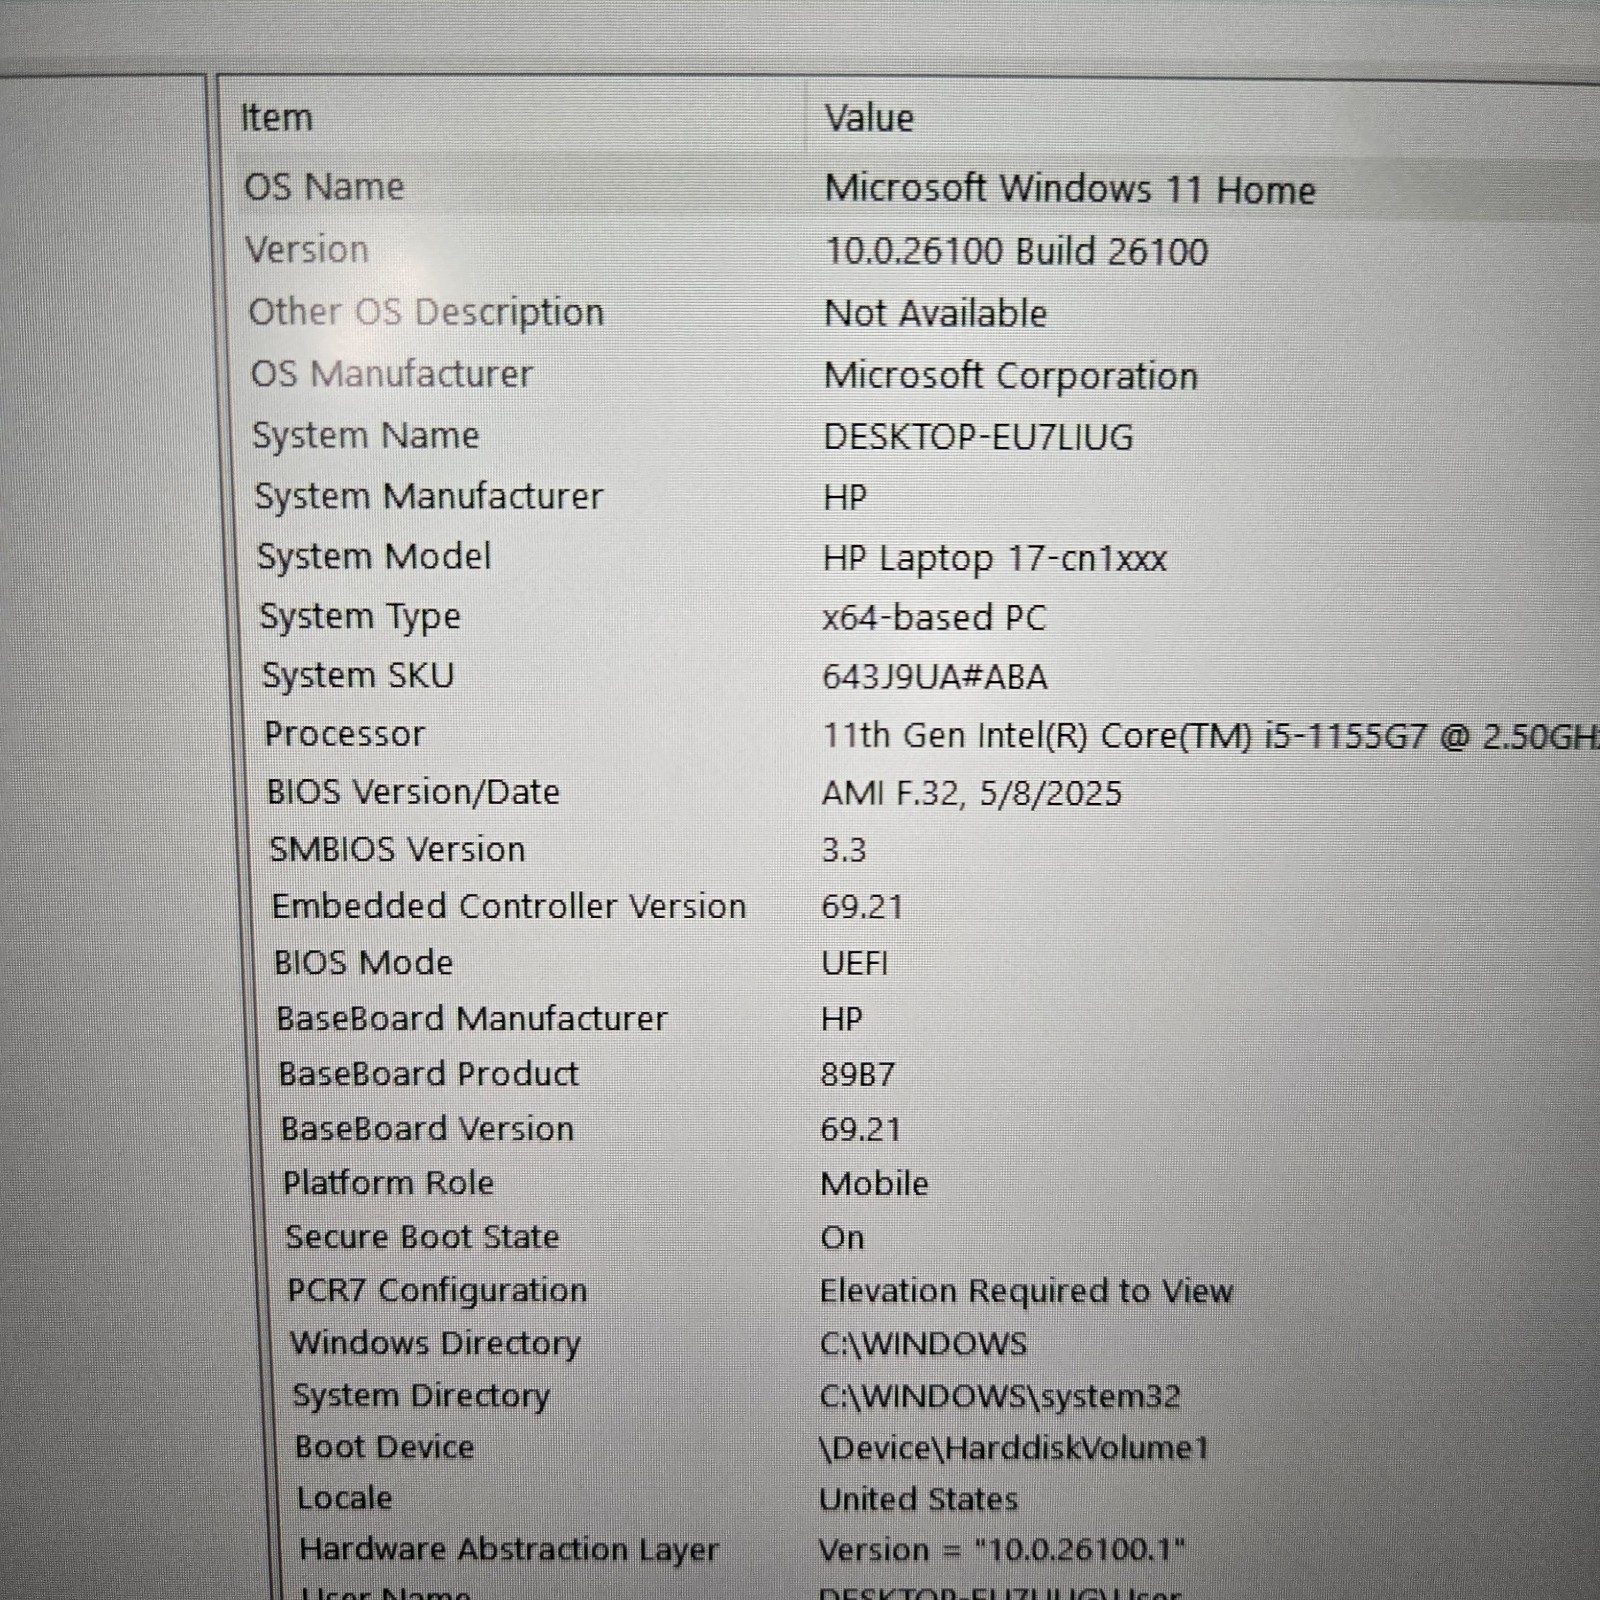This screenshot has width=1600, height=1600.
Task: Select the System Model row label
Action: (373, 557)
